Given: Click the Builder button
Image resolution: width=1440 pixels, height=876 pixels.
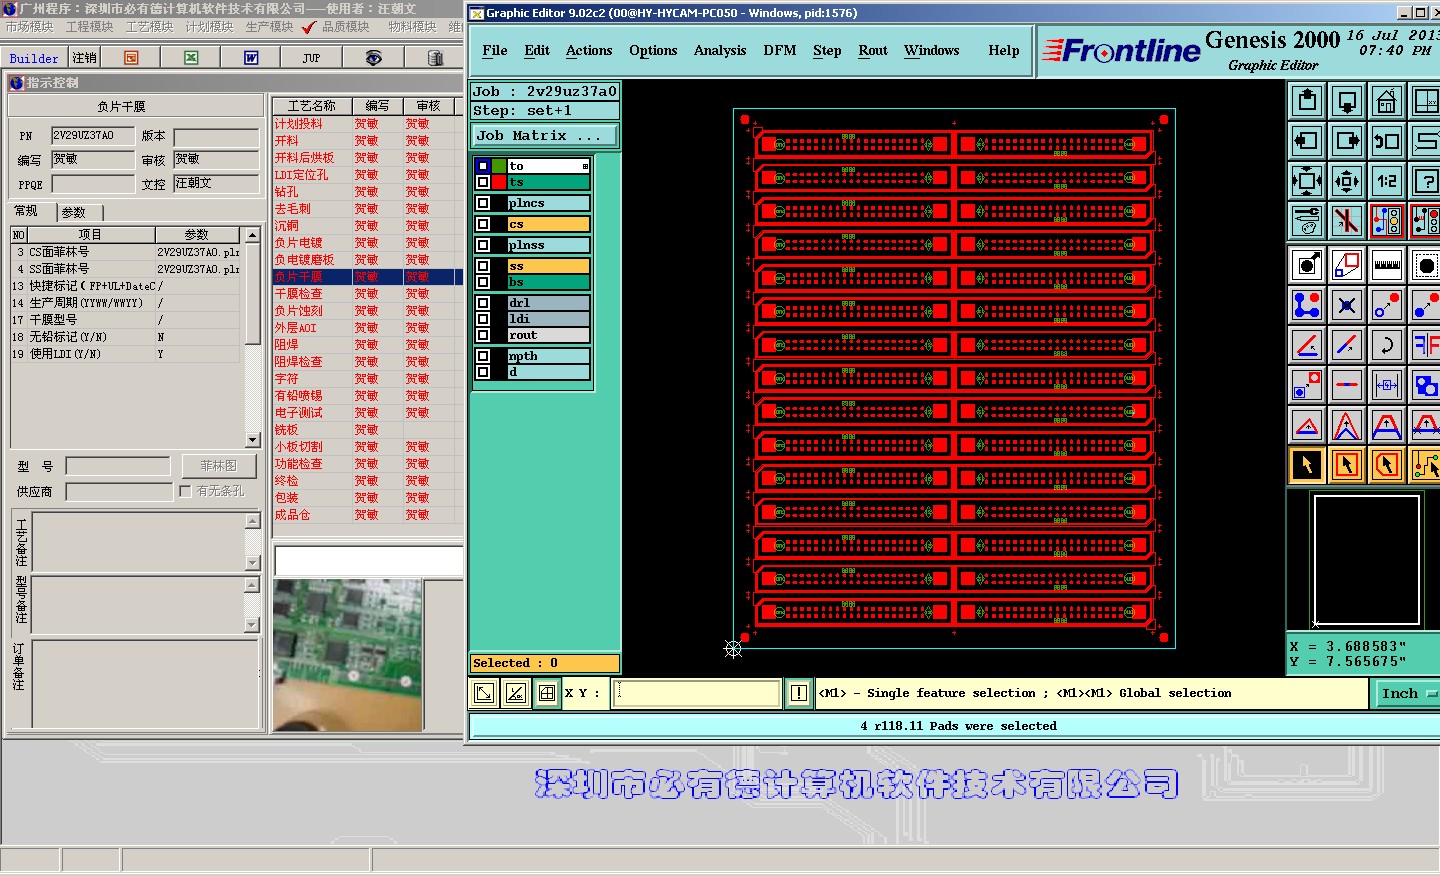Looking at the screenshot, I should [35, 58].
